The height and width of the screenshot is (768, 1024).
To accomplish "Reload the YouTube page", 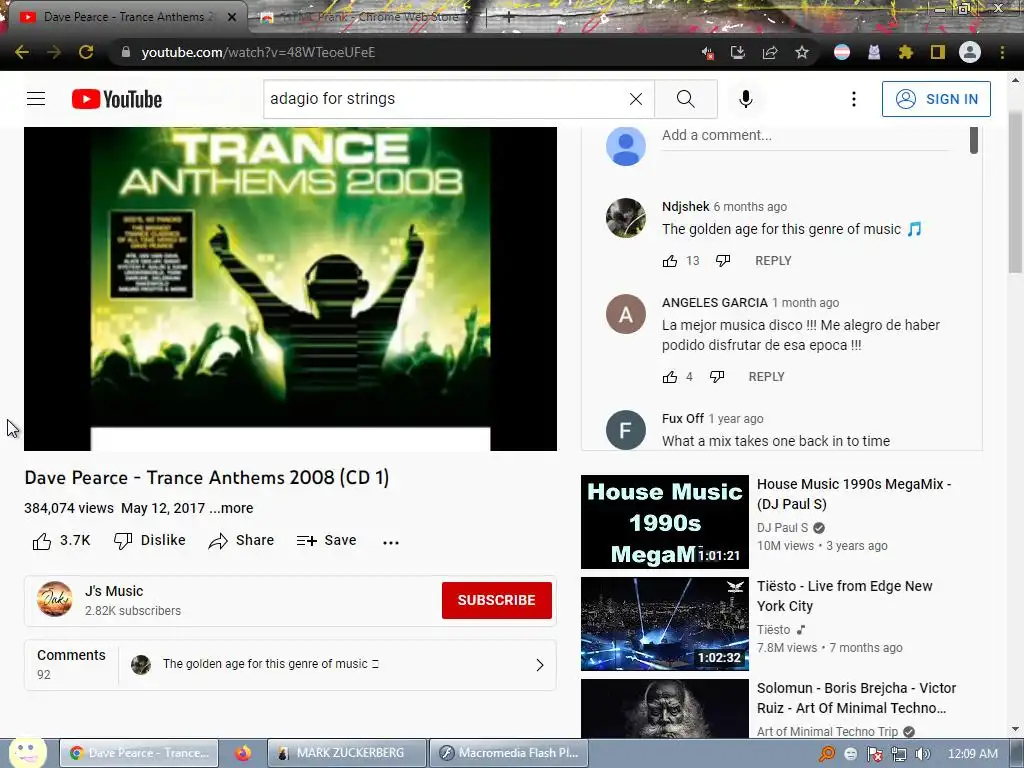I will click(x=86, y=52).
